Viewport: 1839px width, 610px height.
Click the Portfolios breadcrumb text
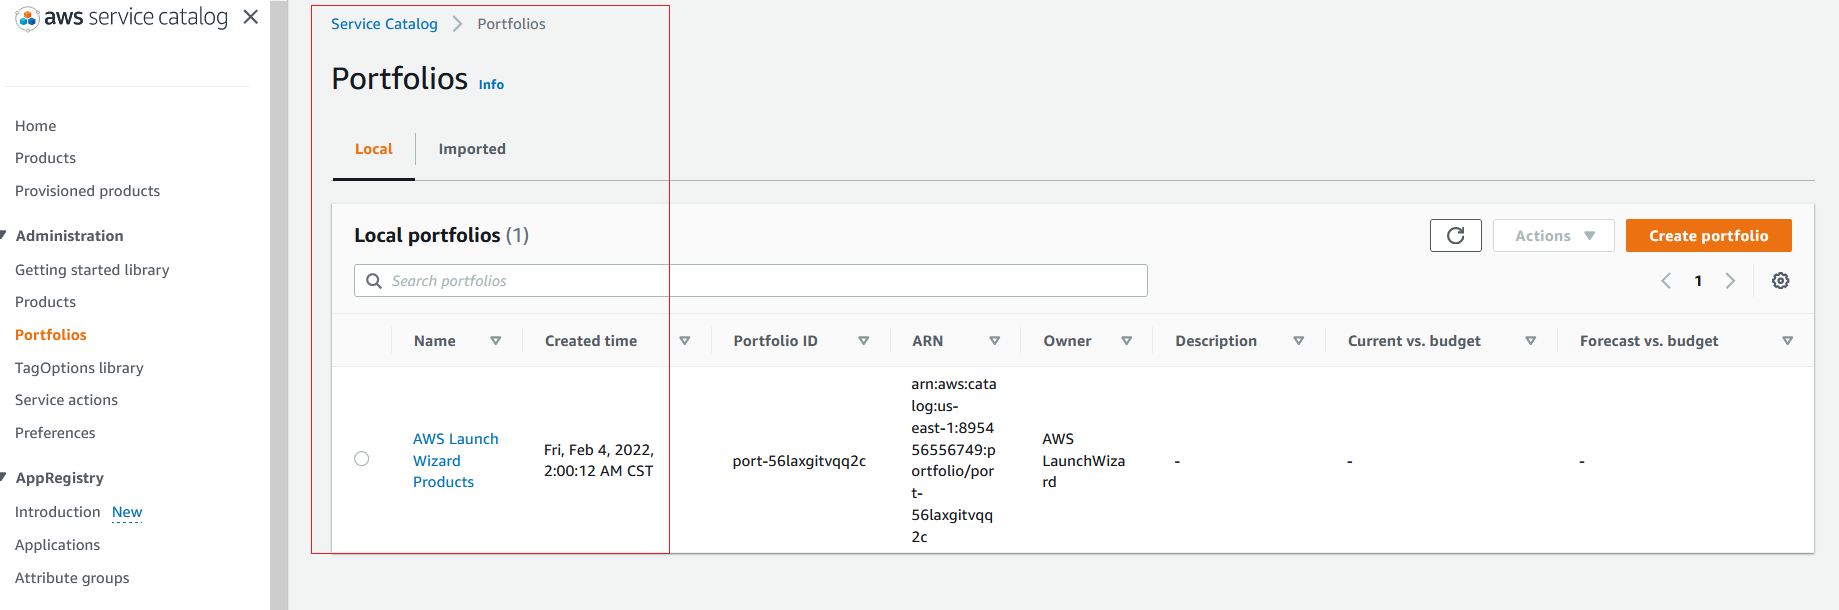pos(511,24)
